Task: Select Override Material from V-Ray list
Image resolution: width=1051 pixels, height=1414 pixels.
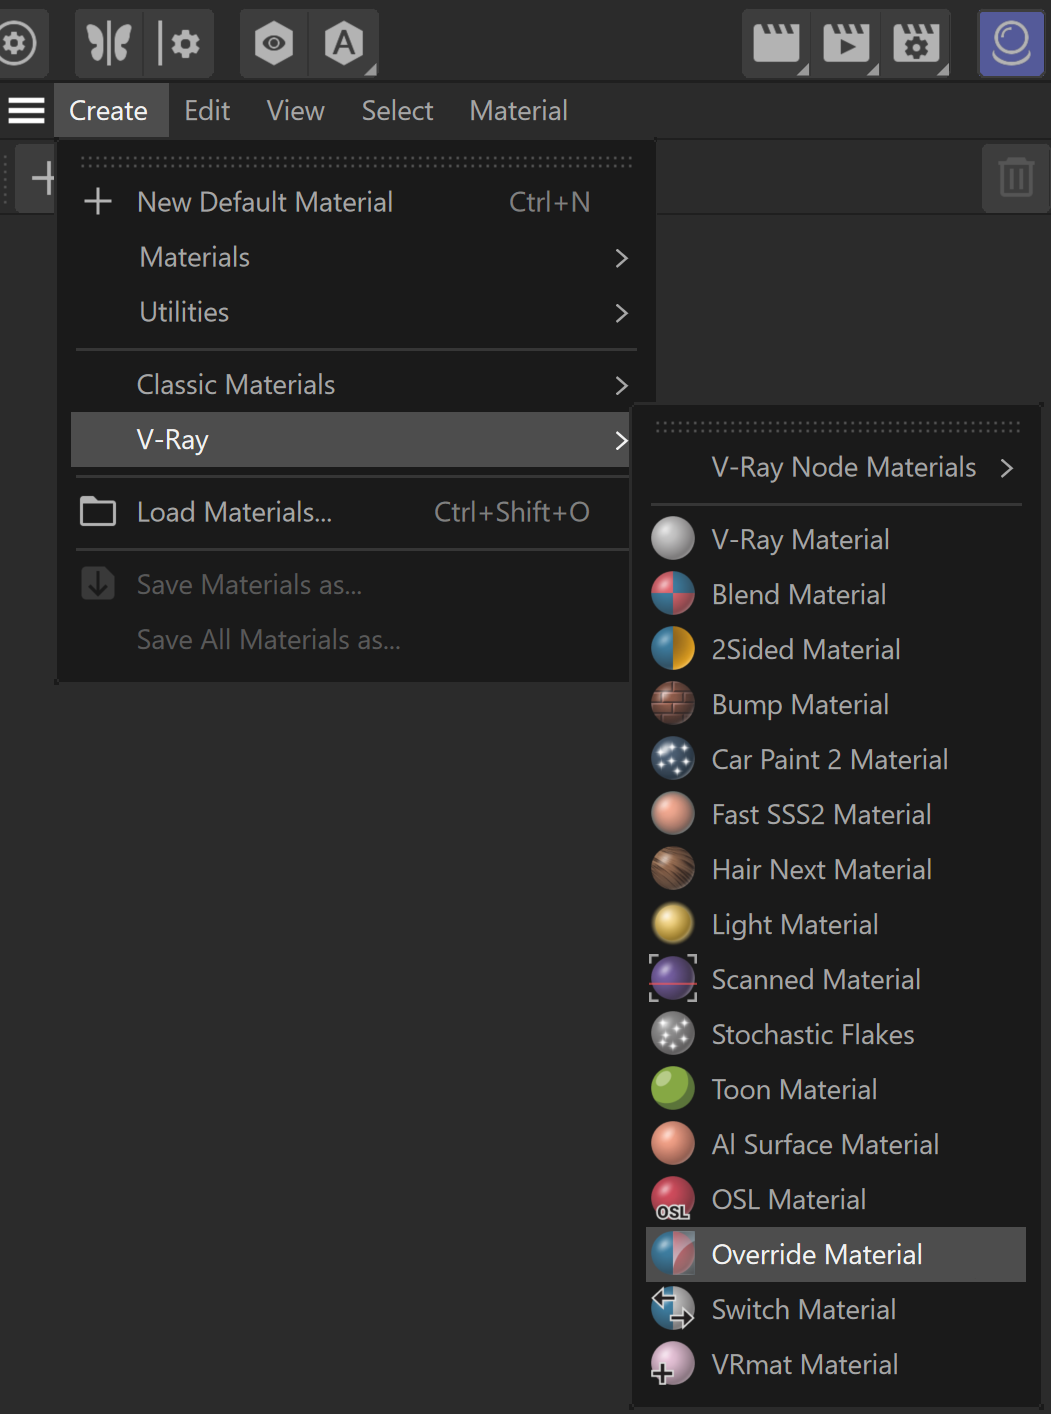Action: coord(836,1254)
